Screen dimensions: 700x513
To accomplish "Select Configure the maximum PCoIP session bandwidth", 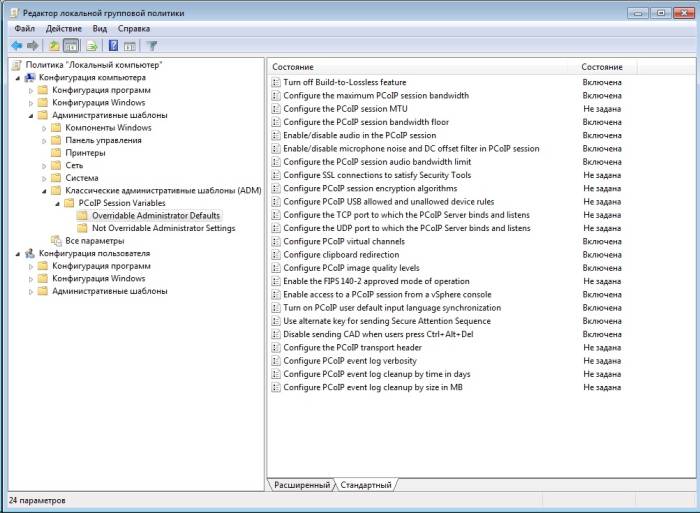I will click(x=376, y=96).
